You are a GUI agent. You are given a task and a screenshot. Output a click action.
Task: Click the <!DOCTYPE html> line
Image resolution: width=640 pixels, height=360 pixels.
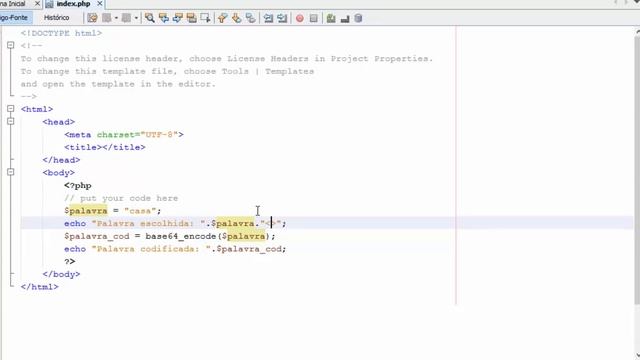click(61, 33)
